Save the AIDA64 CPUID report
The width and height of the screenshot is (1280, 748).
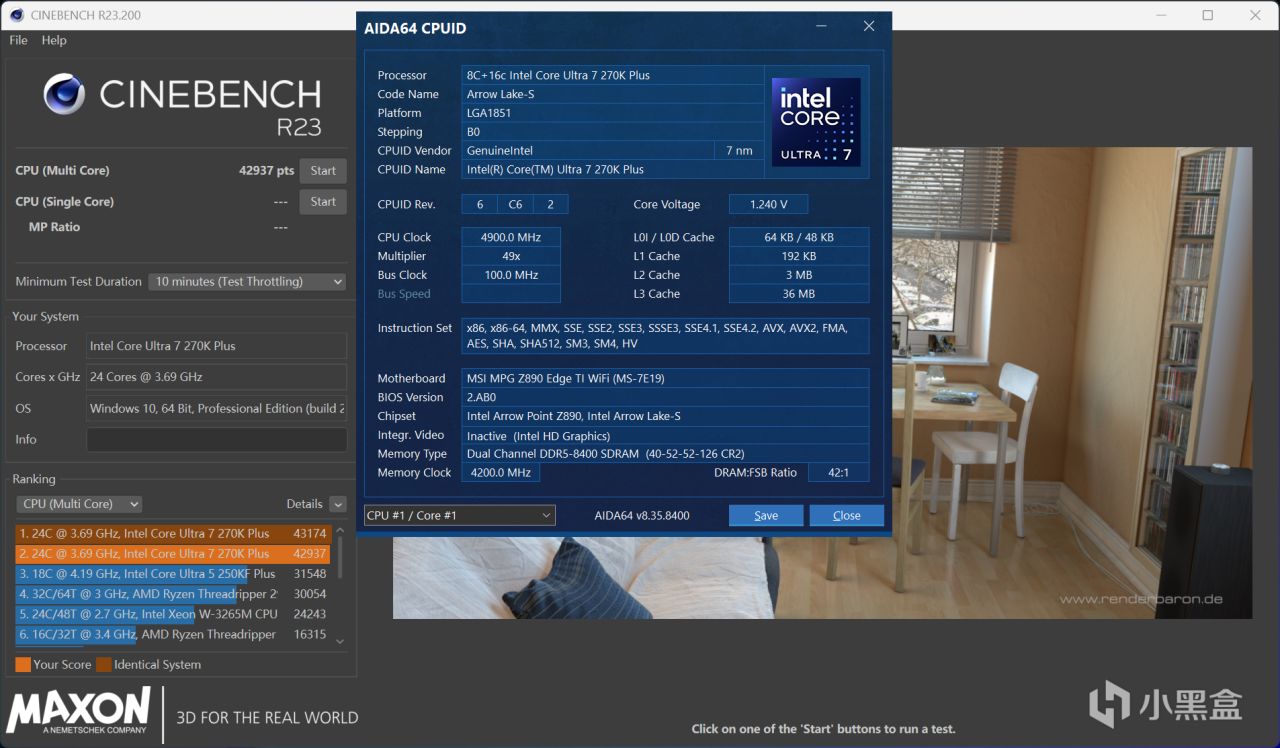coord(766,515)
